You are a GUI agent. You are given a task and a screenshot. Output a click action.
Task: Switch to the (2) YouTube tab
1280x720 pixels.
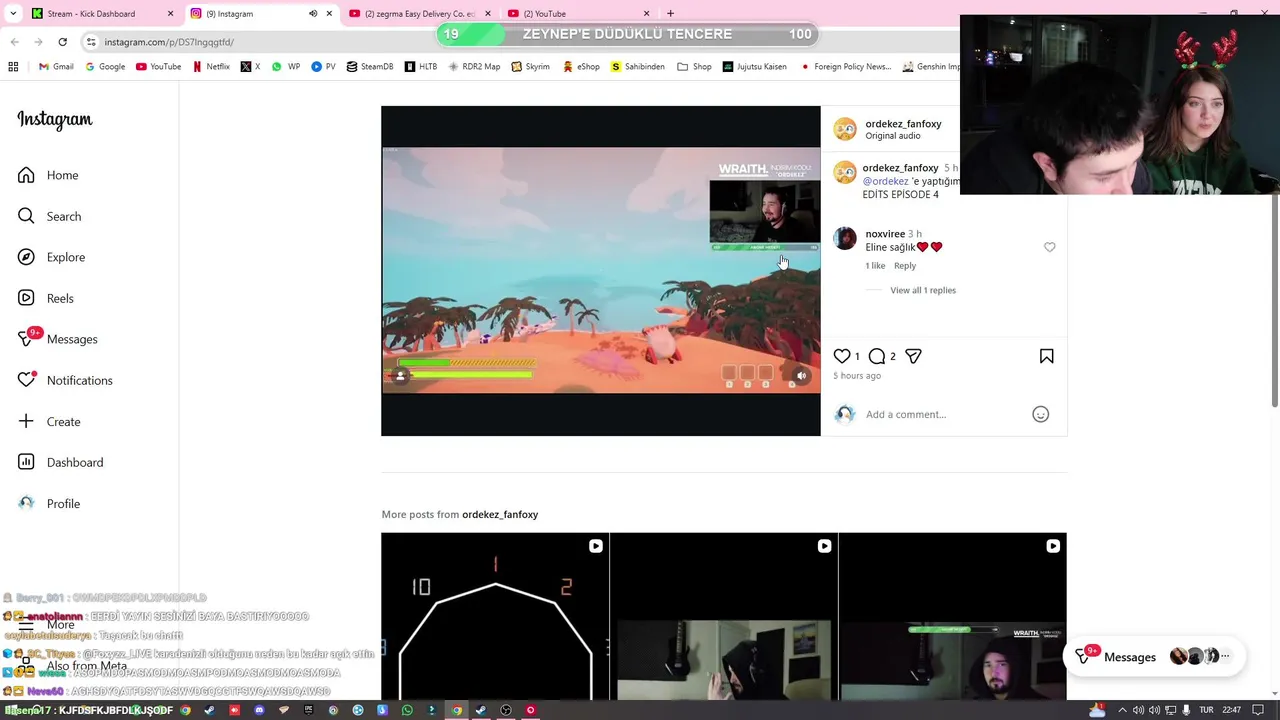tap(579, 14)
